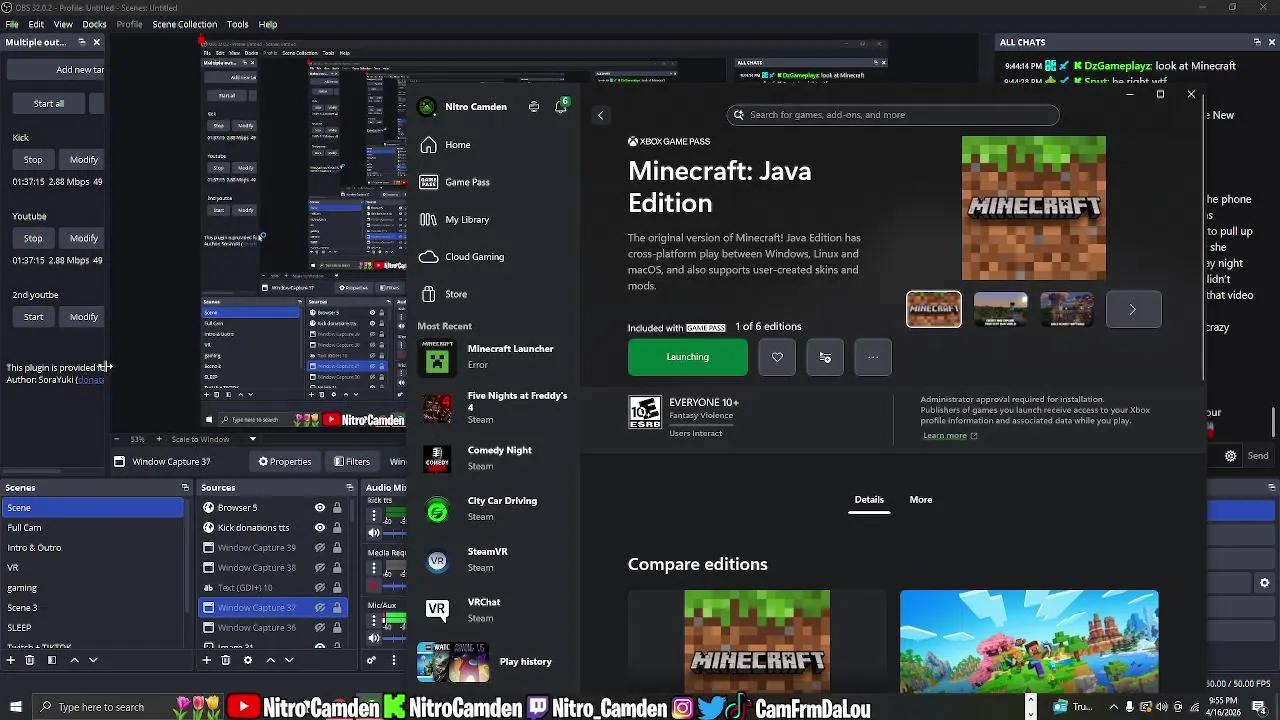Add a new scene with plus icon

[x=11, y=660]
